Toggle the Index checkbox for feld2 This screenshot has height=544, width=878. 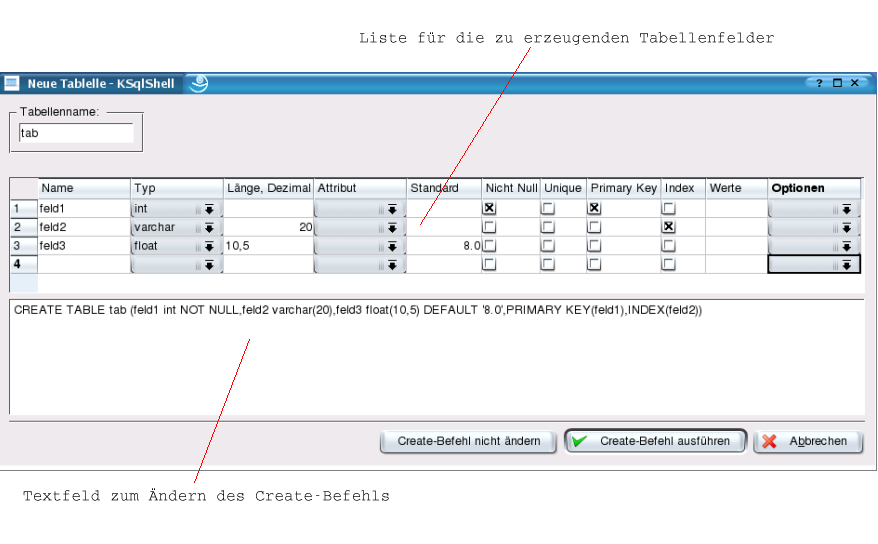668,227
